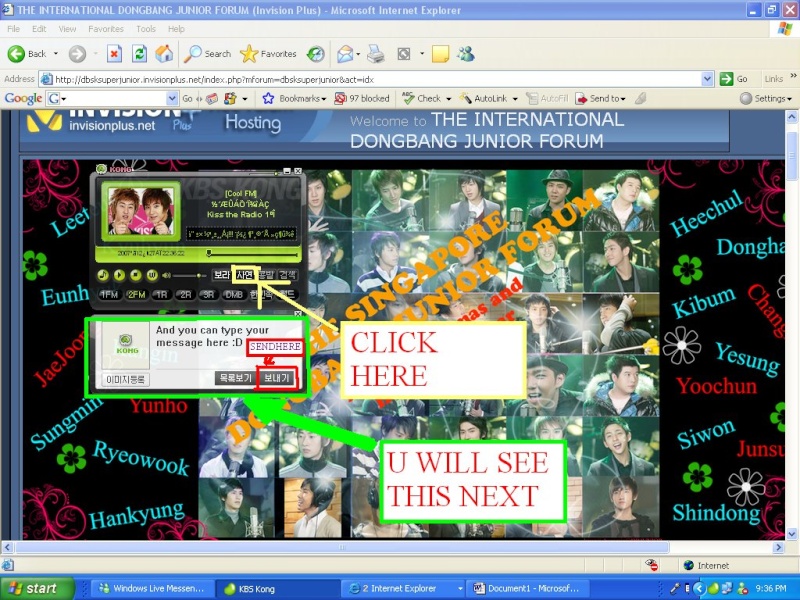Open the Favorites menu in the menu bar

[106, 29]
